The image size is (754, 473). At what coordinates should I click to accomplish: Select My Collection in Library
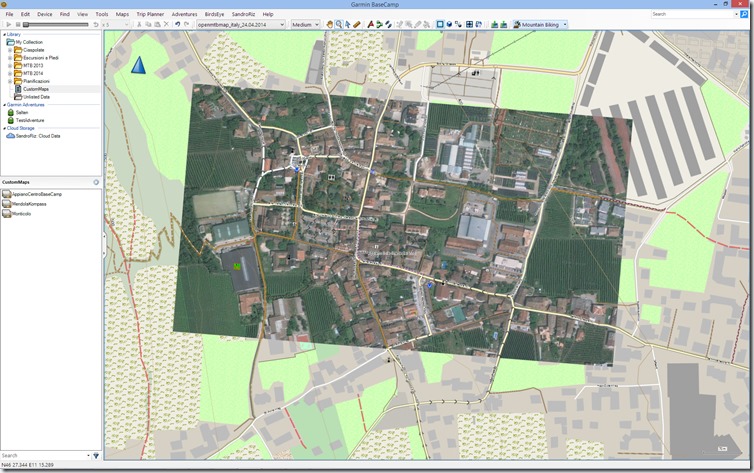click(29, 42)
